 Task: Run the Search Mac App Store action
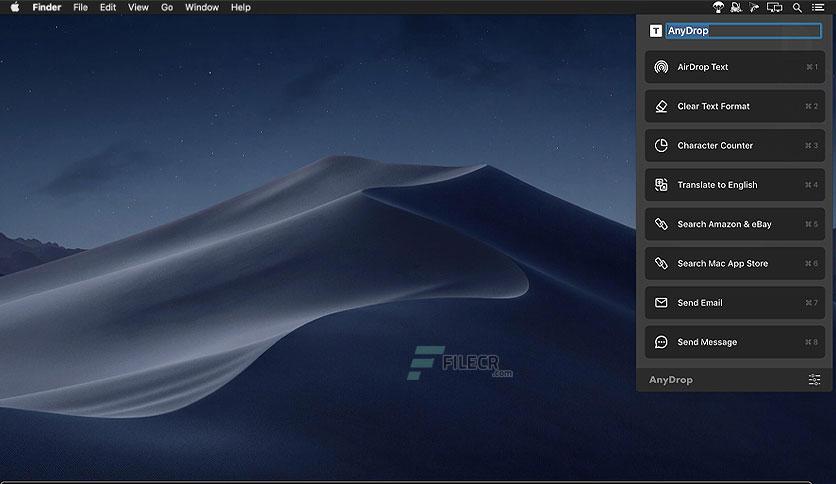pos(735,263)
